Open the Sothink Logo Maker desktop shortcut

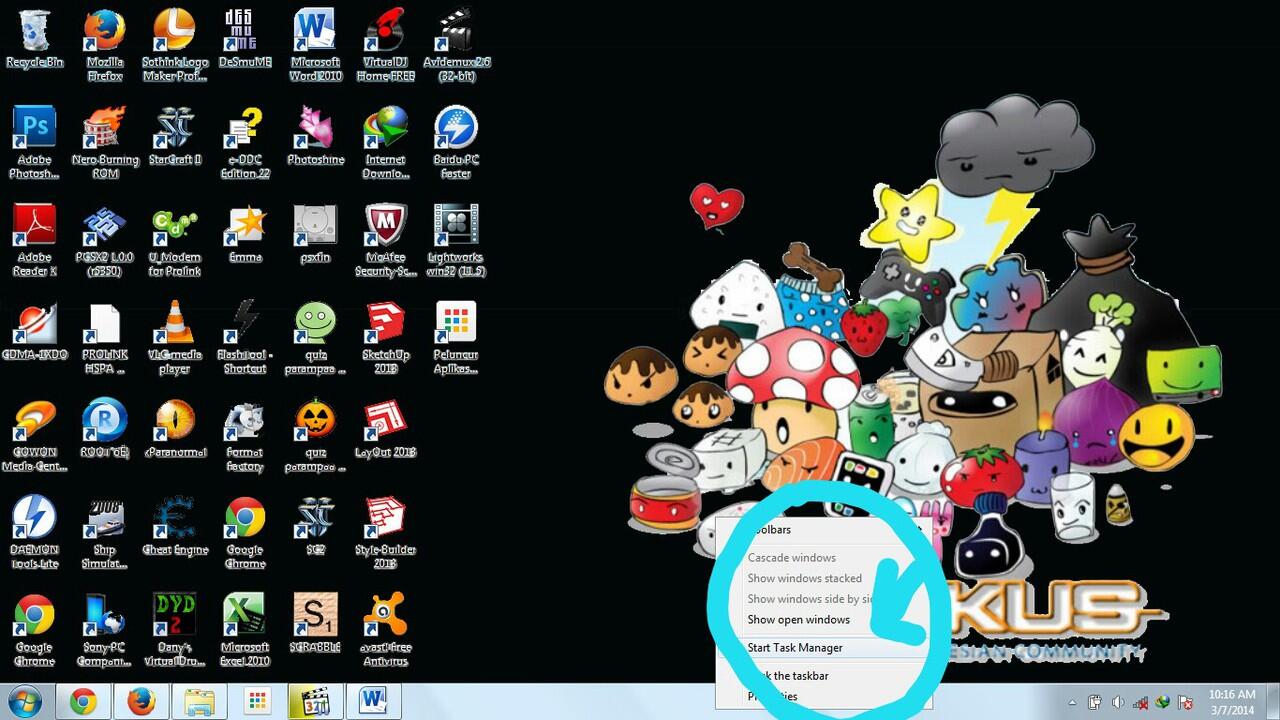[x=174, y=45]
